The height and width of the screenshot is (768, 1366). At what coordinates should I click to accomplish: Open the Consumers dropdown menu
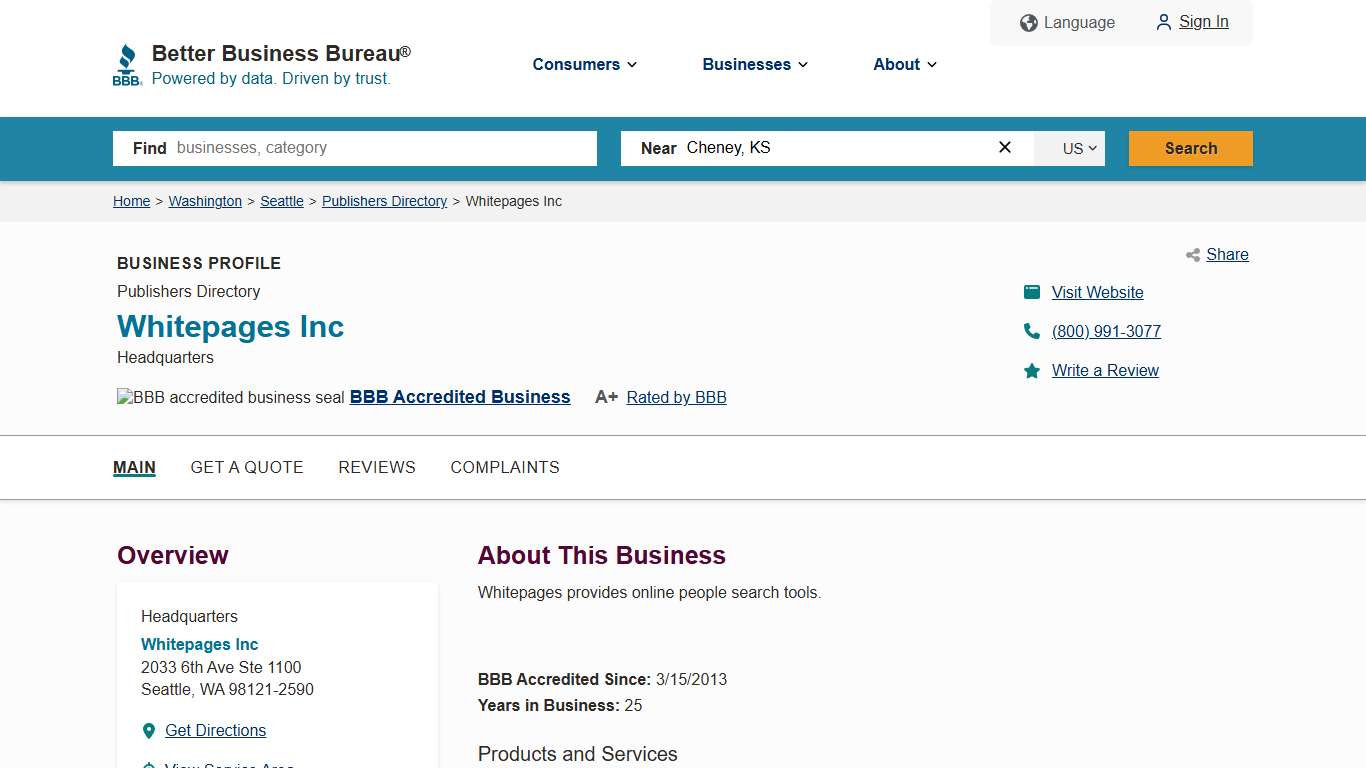point(584,64)
